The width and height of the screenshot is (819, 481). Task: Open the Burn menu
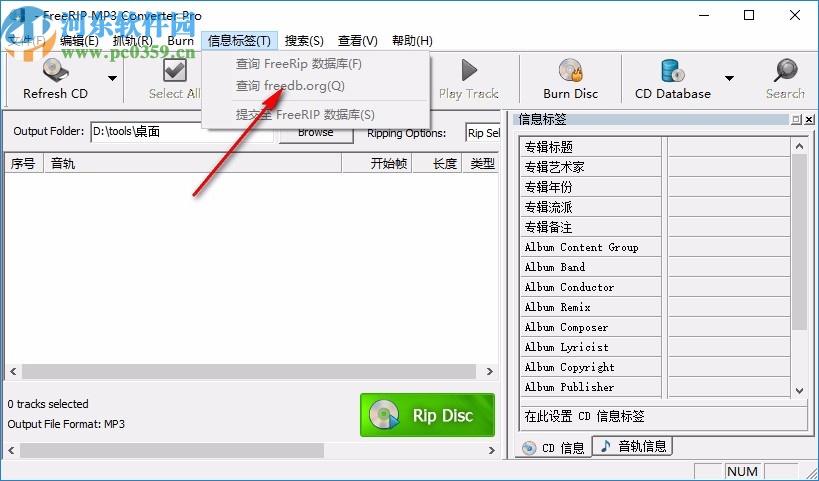point(180,41)
